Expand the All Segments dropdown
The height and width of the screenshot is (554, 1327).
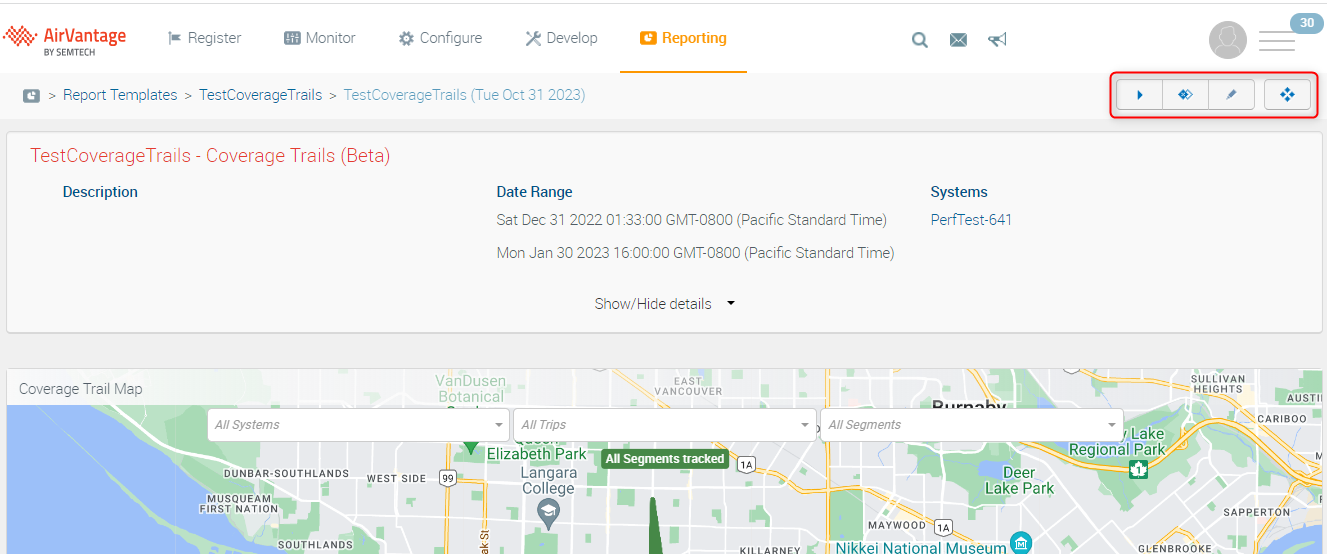coord(971,425)
